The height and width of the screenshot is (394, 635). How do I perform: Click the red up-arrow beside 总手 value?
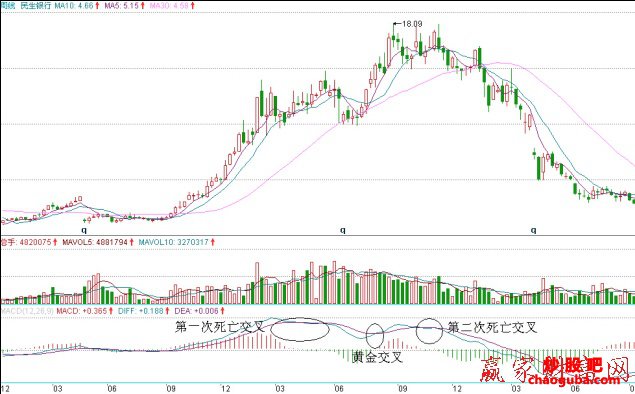[55, 242]
